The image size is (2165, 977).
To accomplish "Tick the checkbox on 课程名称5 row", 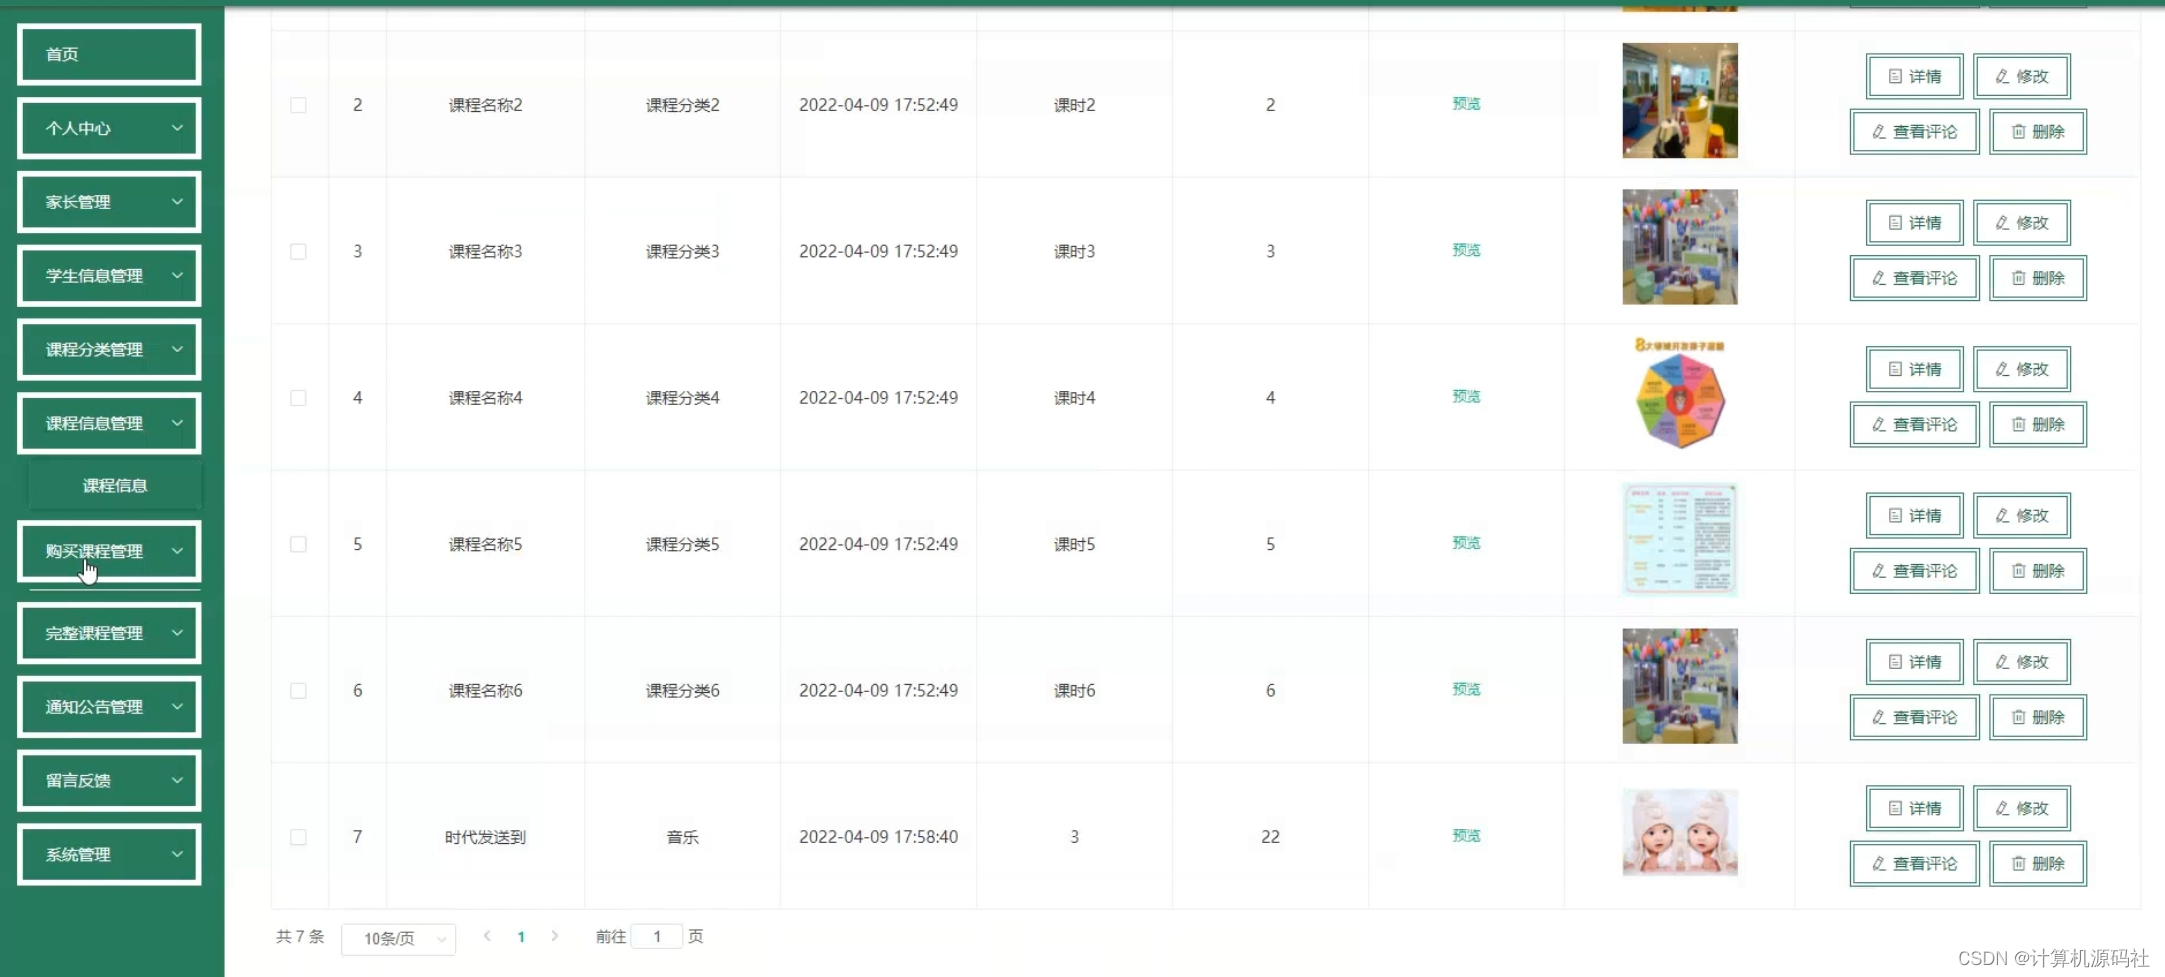I will (297, 544).
